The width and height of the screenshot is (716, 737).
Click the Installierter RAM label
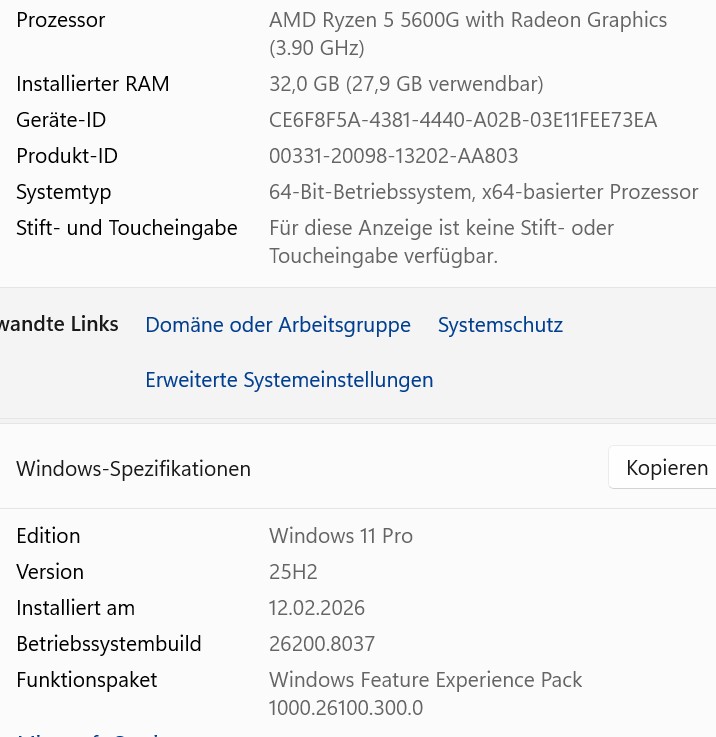pos(93,84)
